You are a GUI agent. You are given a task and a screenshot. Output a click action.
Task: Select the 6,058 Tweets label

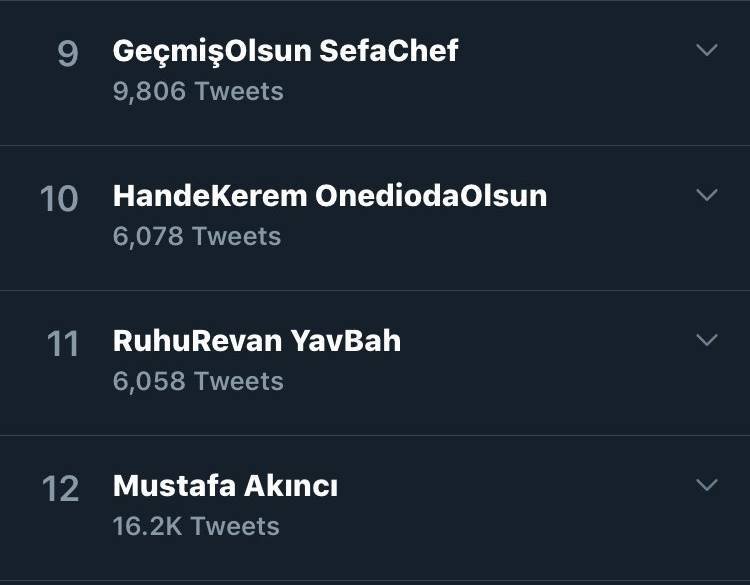pos(198,381)
